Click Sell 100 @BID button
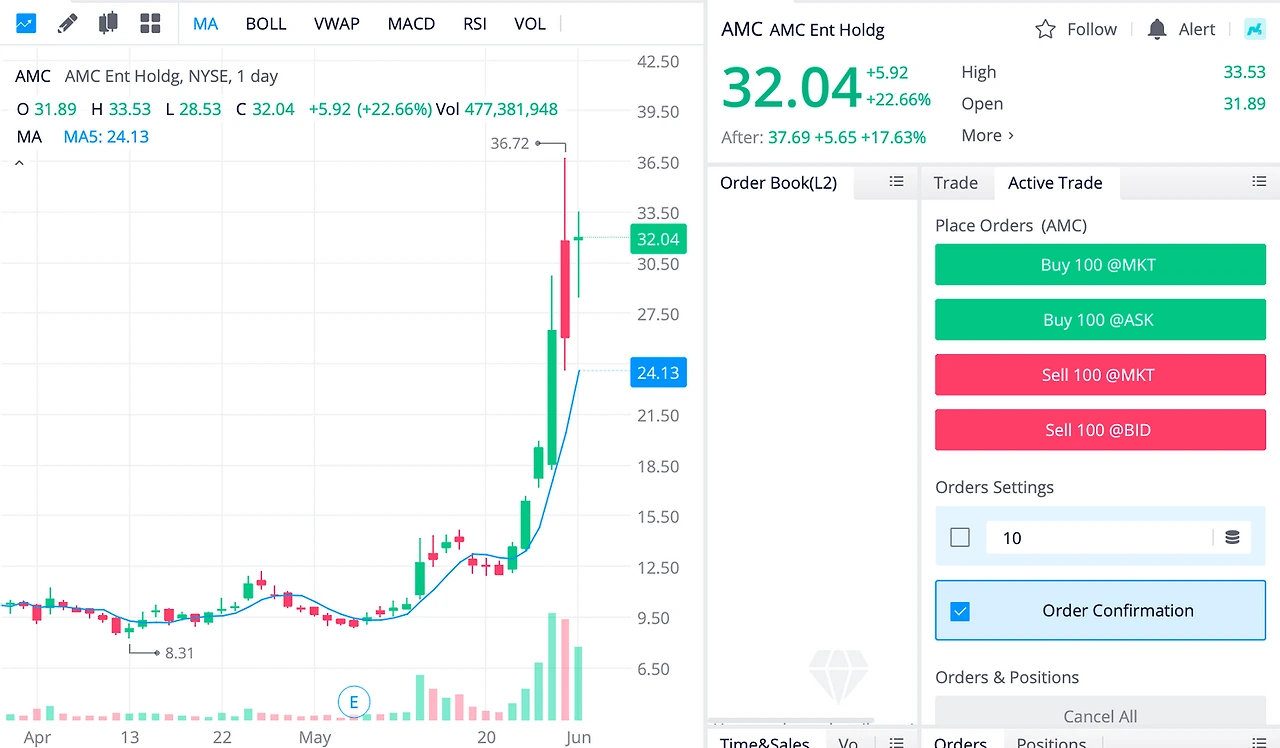The image size is (1280, 748). click(x=1100, y=430)
